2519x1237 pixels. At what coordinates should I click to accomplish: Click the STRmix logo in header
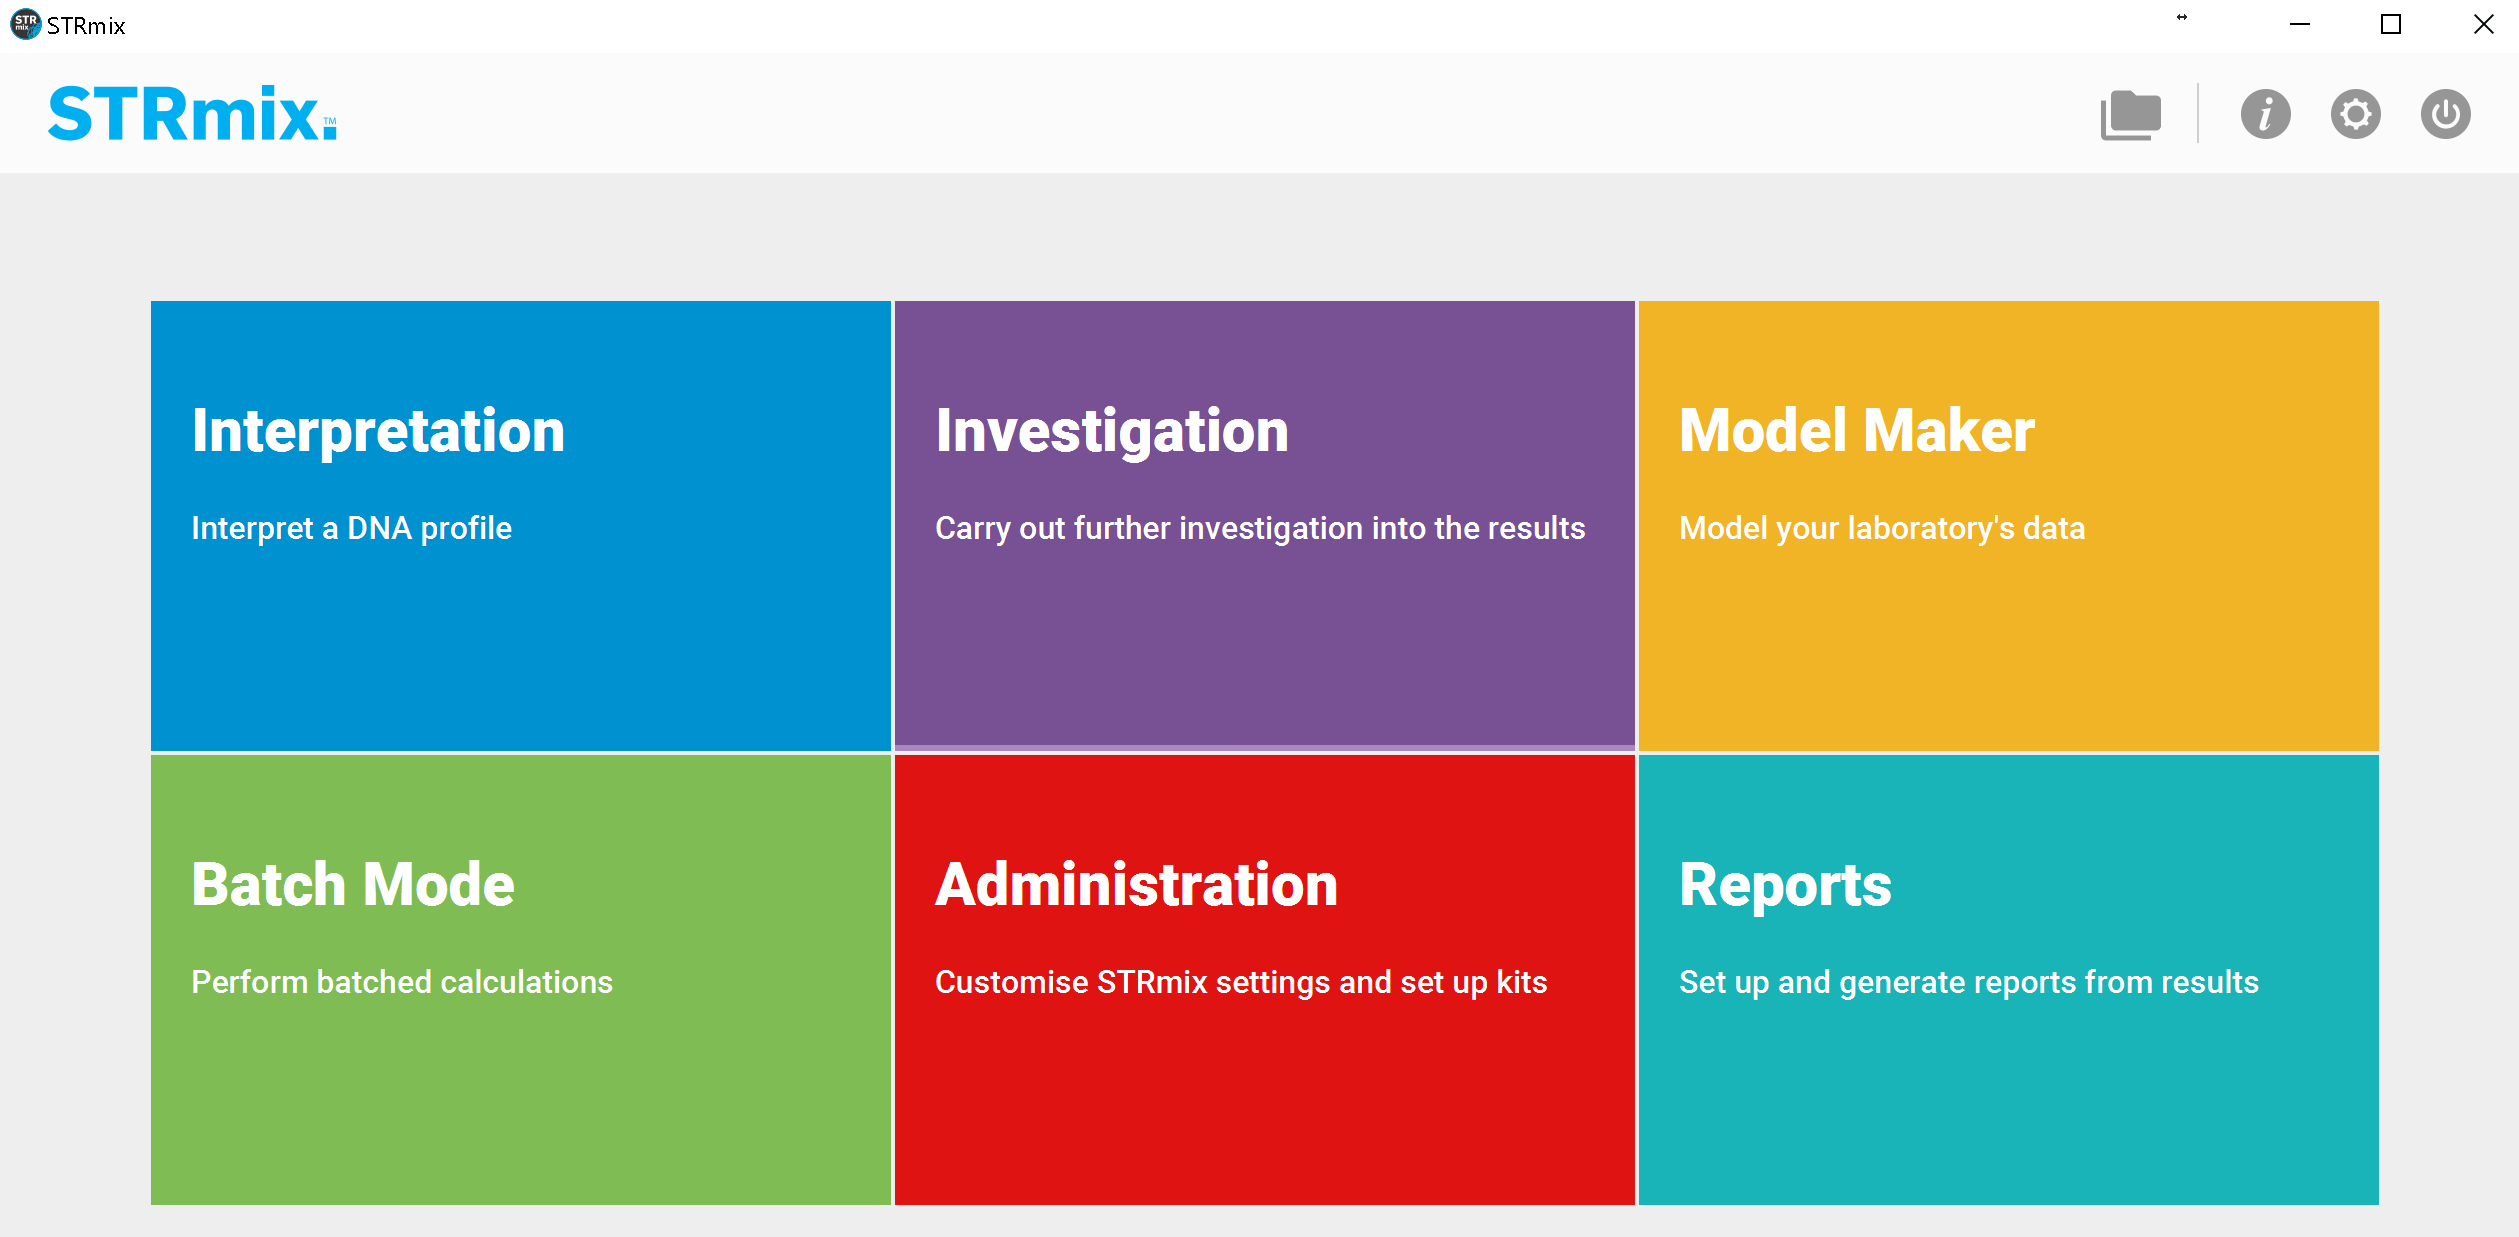[192, 114]
